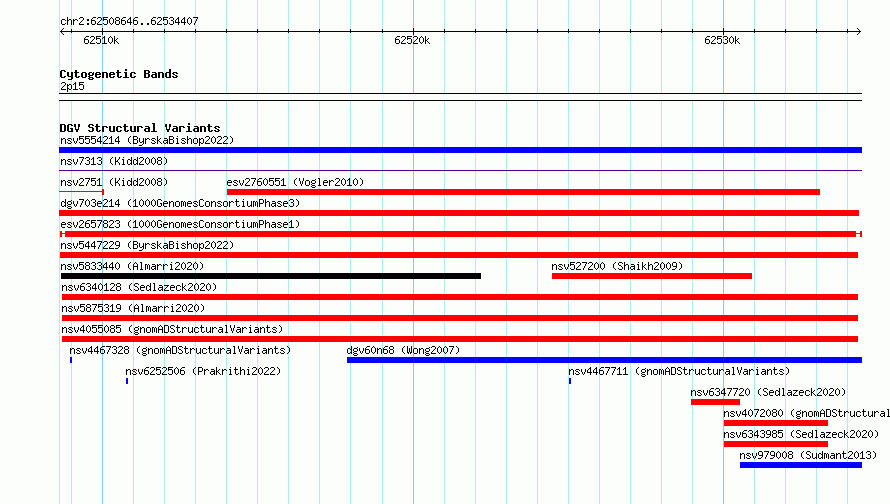The image size is (890, 504).
Task: Open esv2760551 (Vogler2010) variant label
Action: point(295,182)
